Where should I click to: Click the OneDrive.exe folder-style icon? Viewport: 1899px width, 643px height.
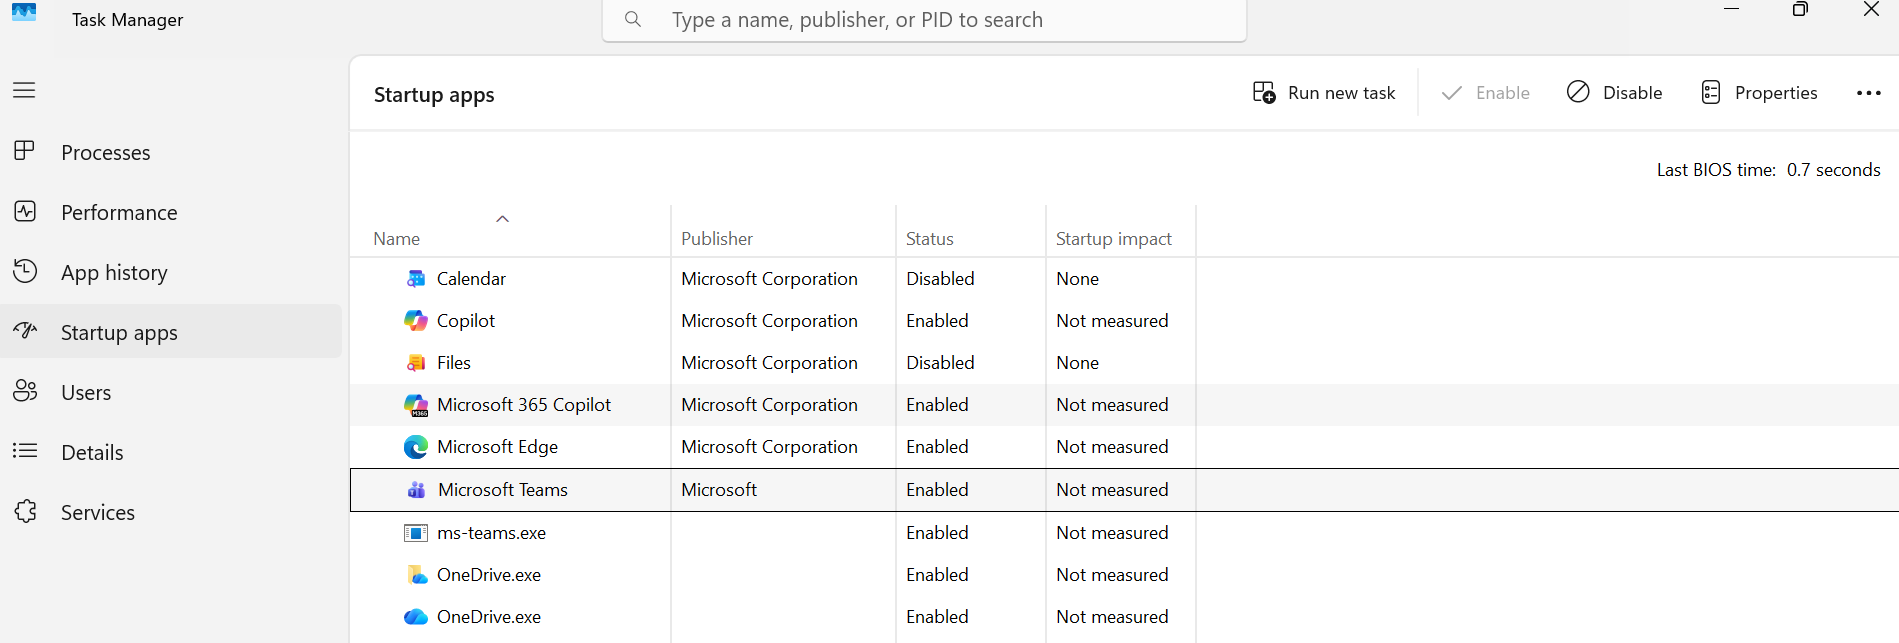pos(416,575)
